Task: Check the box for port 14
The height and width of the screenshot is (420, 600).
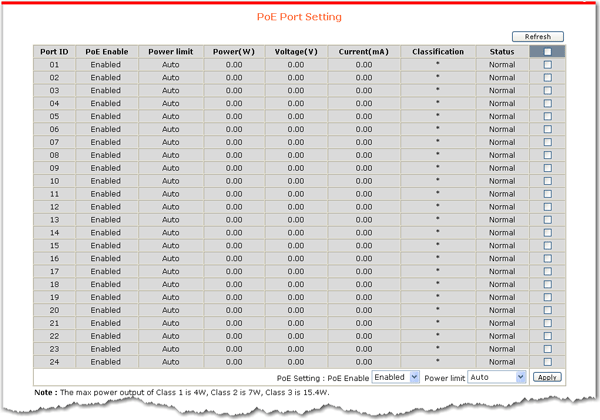Action: click(x=548, y=233)
